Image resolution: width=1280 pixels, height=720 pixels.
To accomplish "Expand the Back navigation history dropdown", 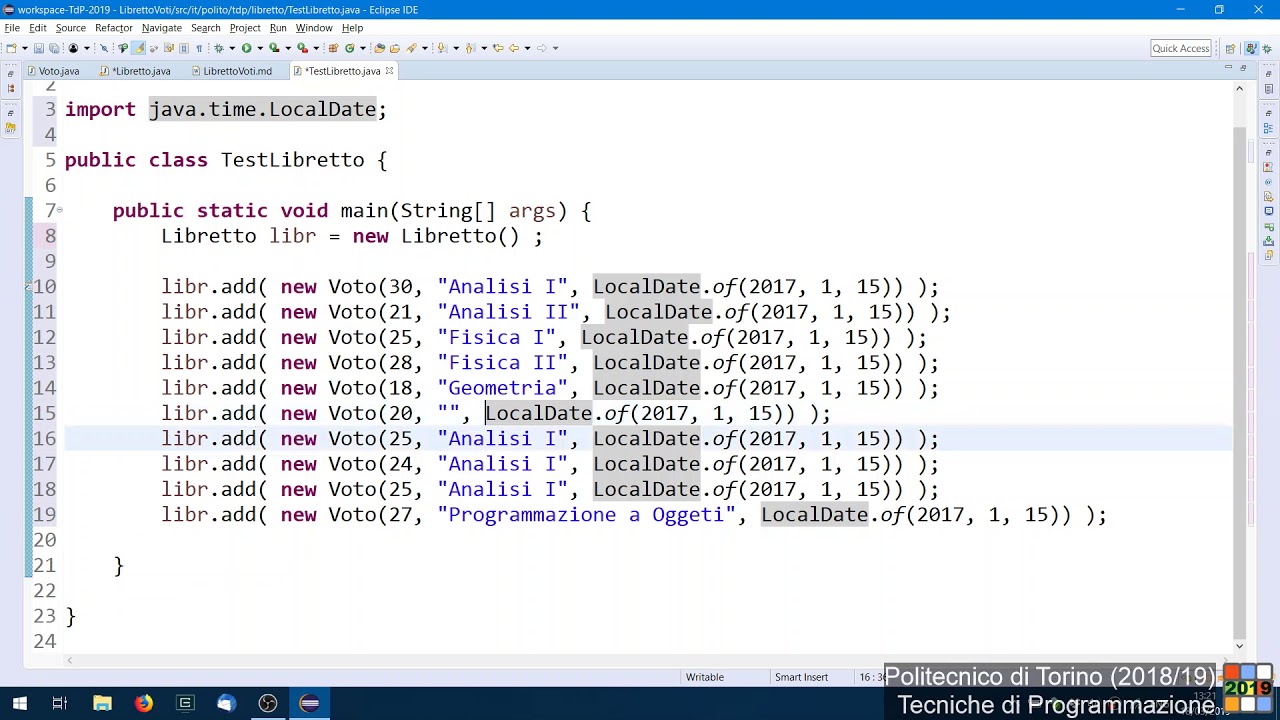I will 527,48.
